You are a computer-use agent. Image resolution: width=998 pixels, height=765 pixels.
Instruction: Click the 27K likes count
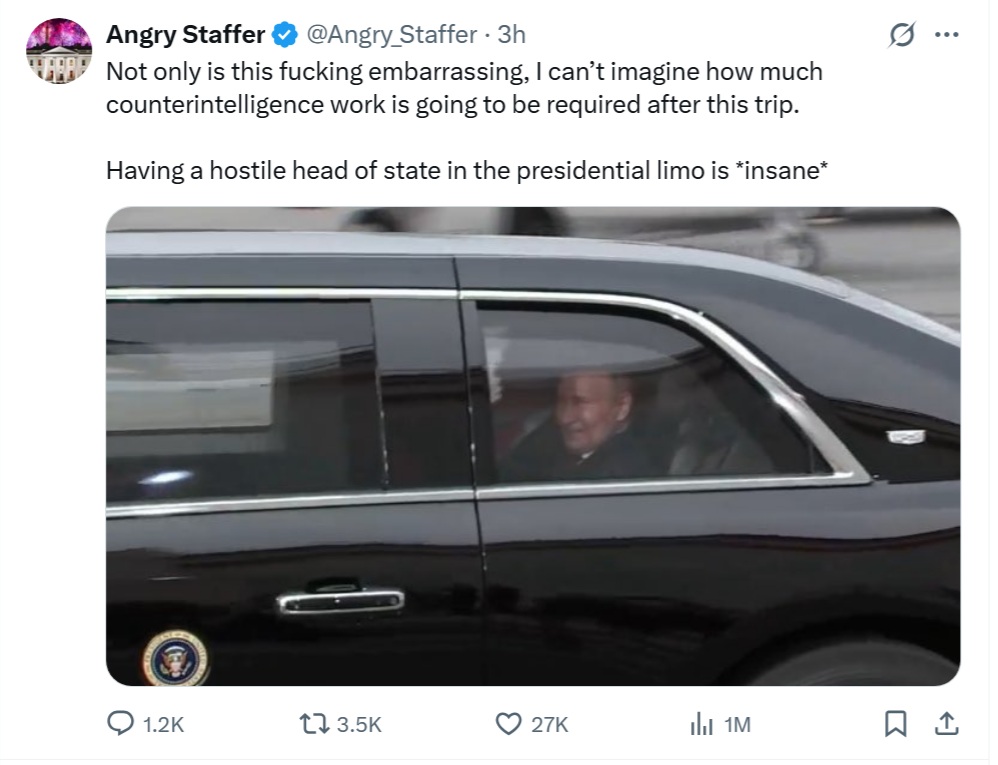550,724
